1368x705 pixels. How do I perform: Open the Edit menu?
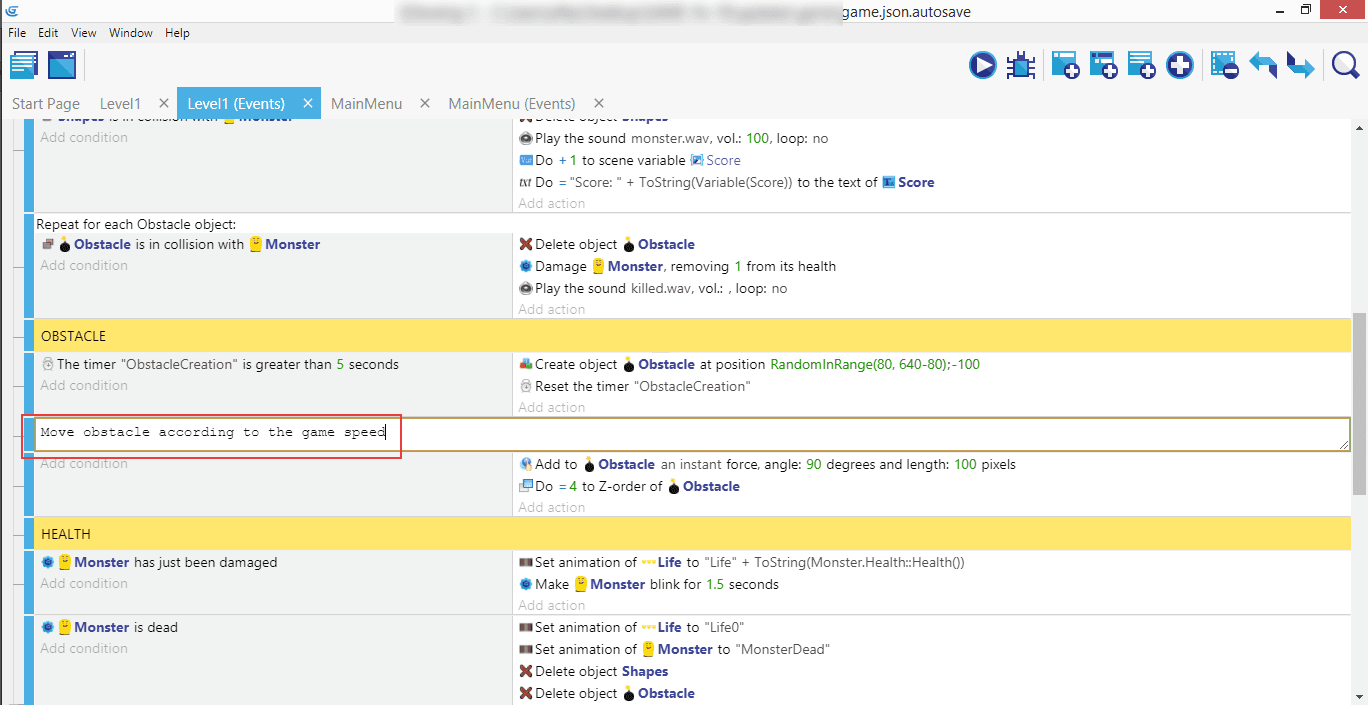[x=48, y=33]
